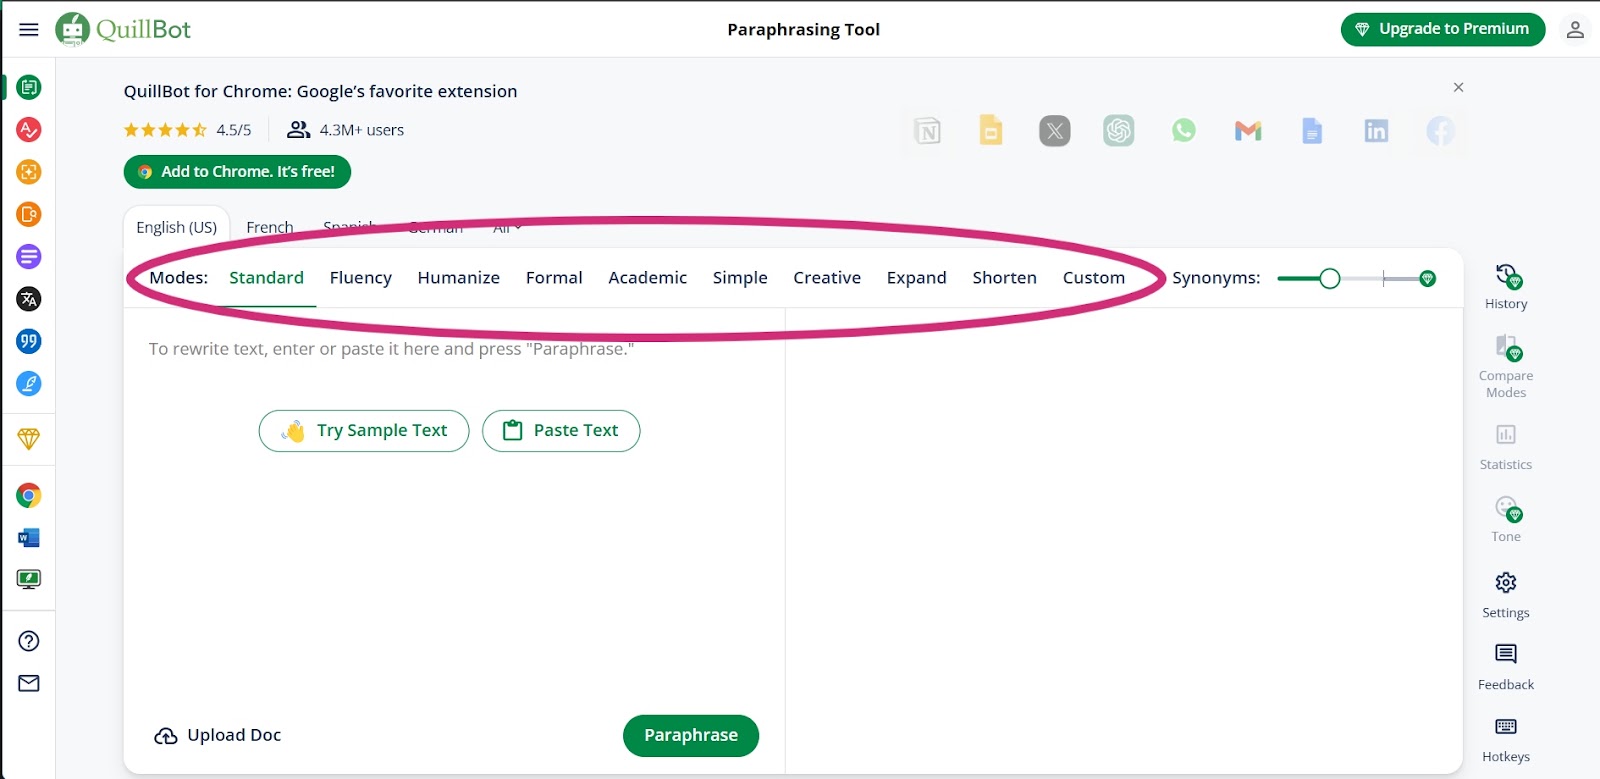Pick the Simple mode
Screen dimensions: 1600x779
click(740, 278)
